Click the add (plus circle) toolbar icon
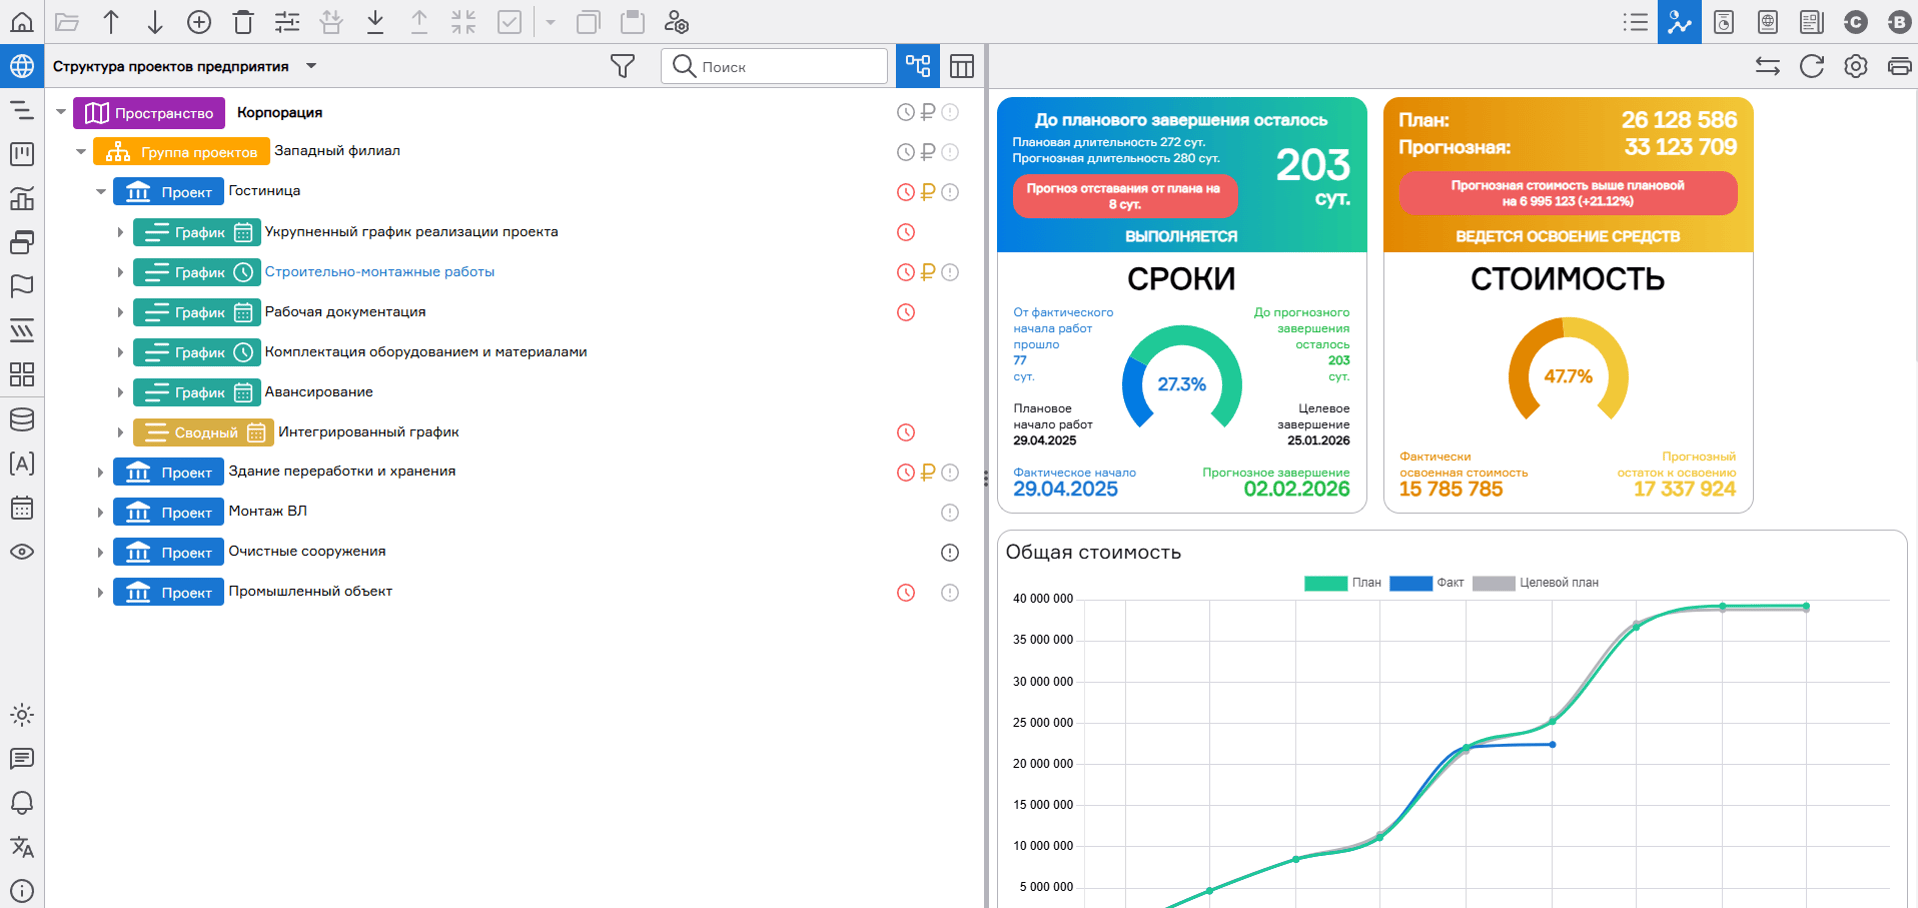This screenshot has width=1918, height=908. [199, 22]
